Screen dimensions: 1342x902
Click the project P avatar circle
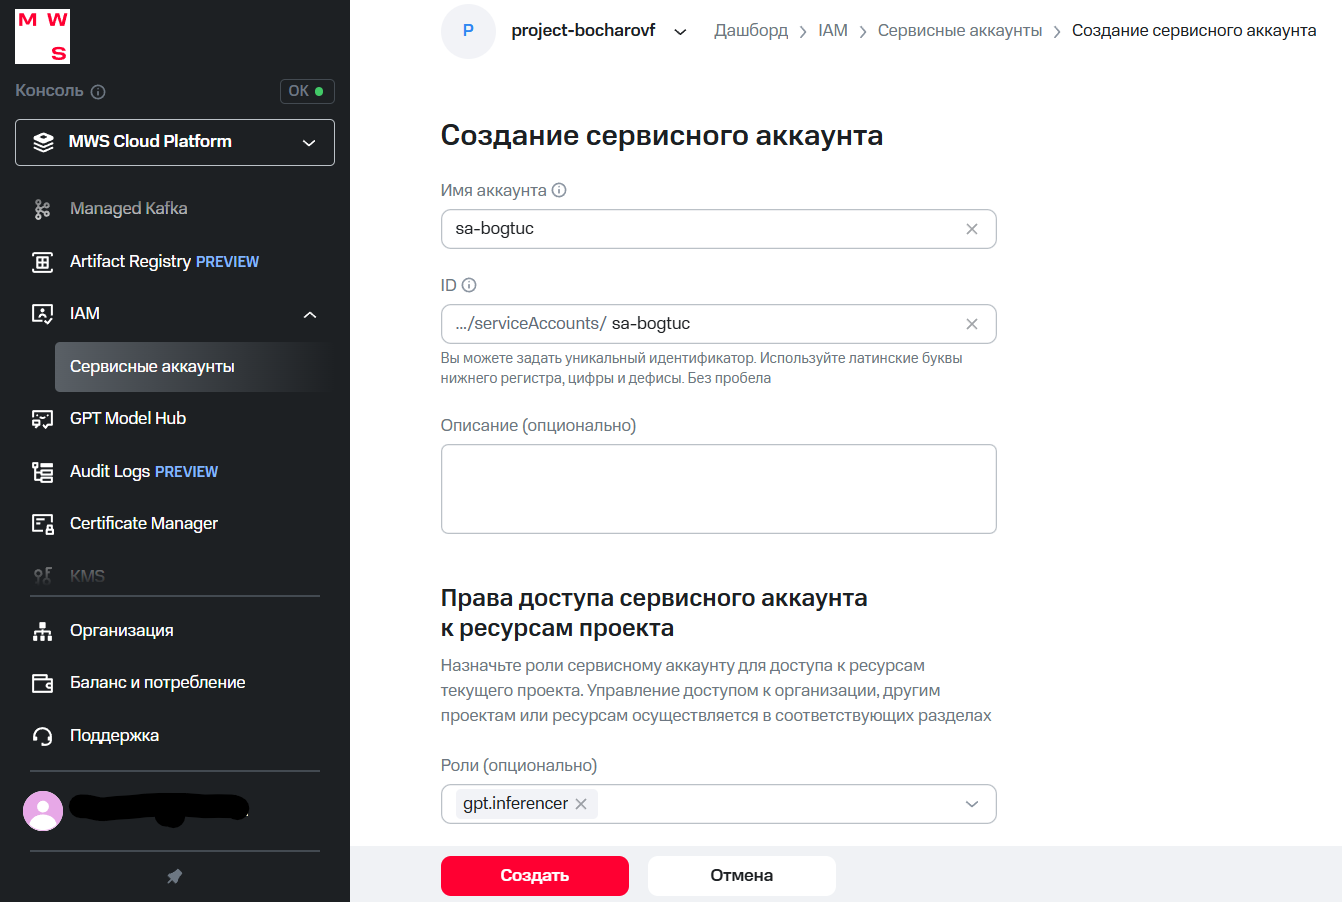468,31
